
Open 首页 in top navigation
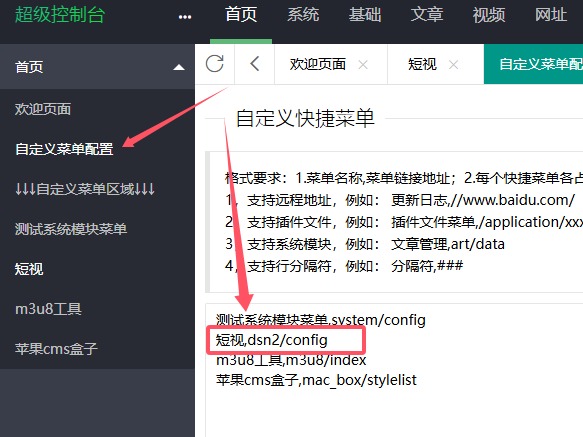pos(241,15)
